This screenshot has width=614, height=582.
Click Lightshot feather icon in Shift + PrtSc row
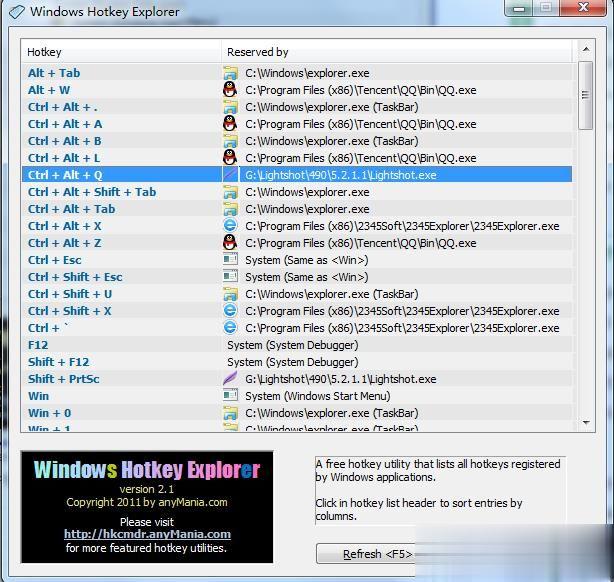pos(230,378)
